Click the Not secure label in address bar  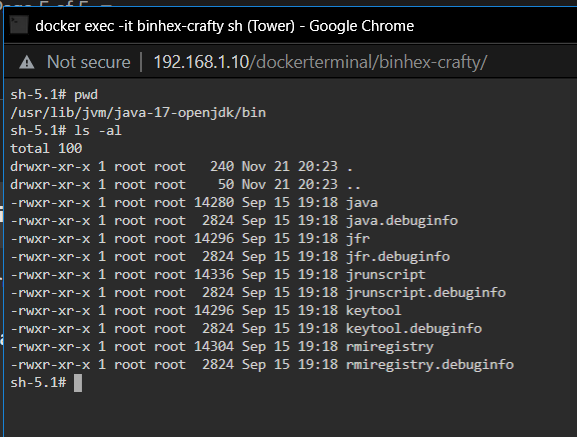89,62
